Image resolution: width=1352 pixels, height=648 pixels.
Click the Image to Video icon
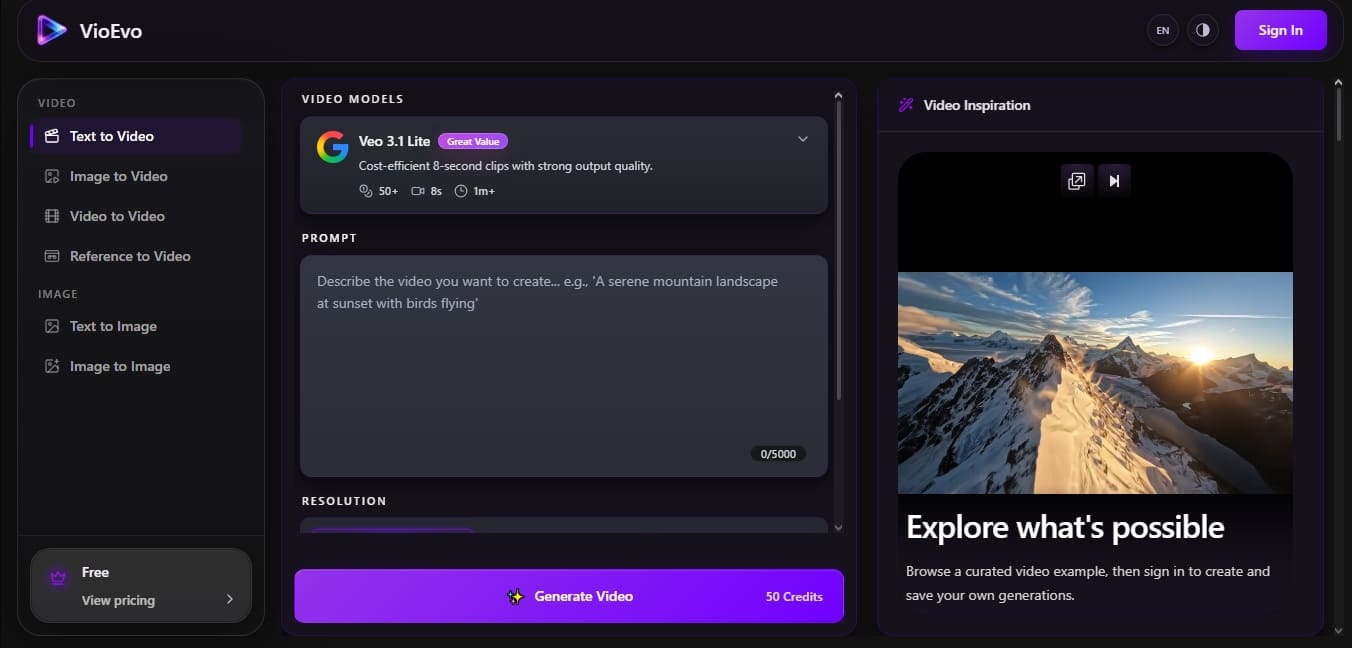(x=52, y=176)
